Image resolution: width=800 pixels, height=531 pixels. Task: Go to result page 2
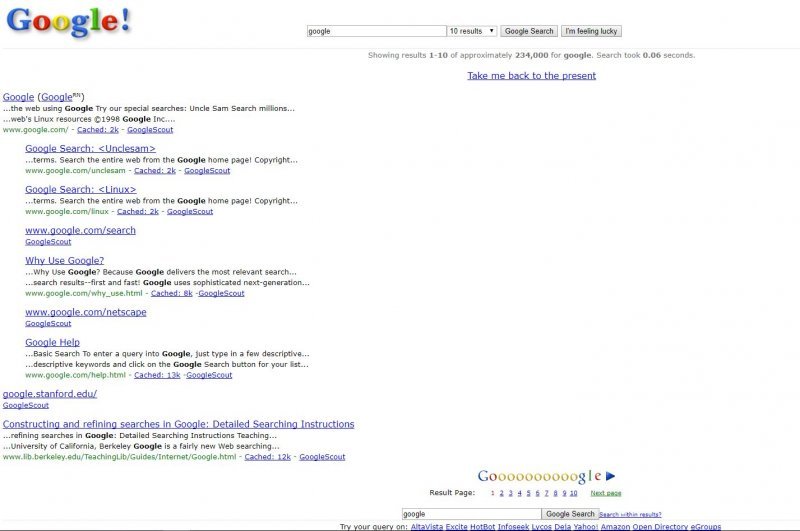[502, 493]
